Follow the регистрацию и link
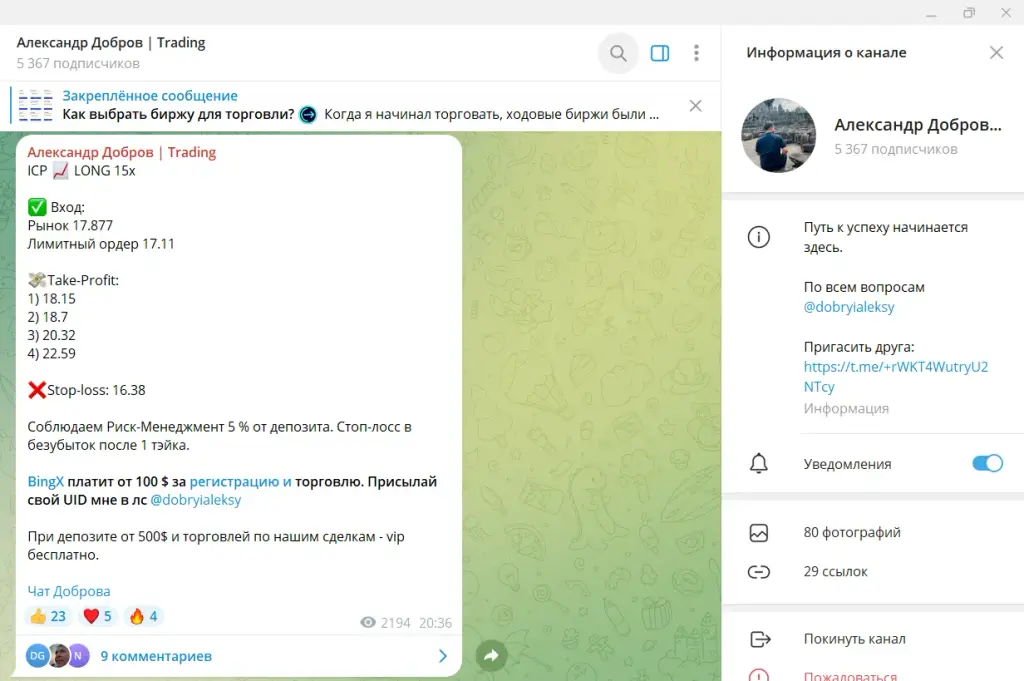 [240, 482]
